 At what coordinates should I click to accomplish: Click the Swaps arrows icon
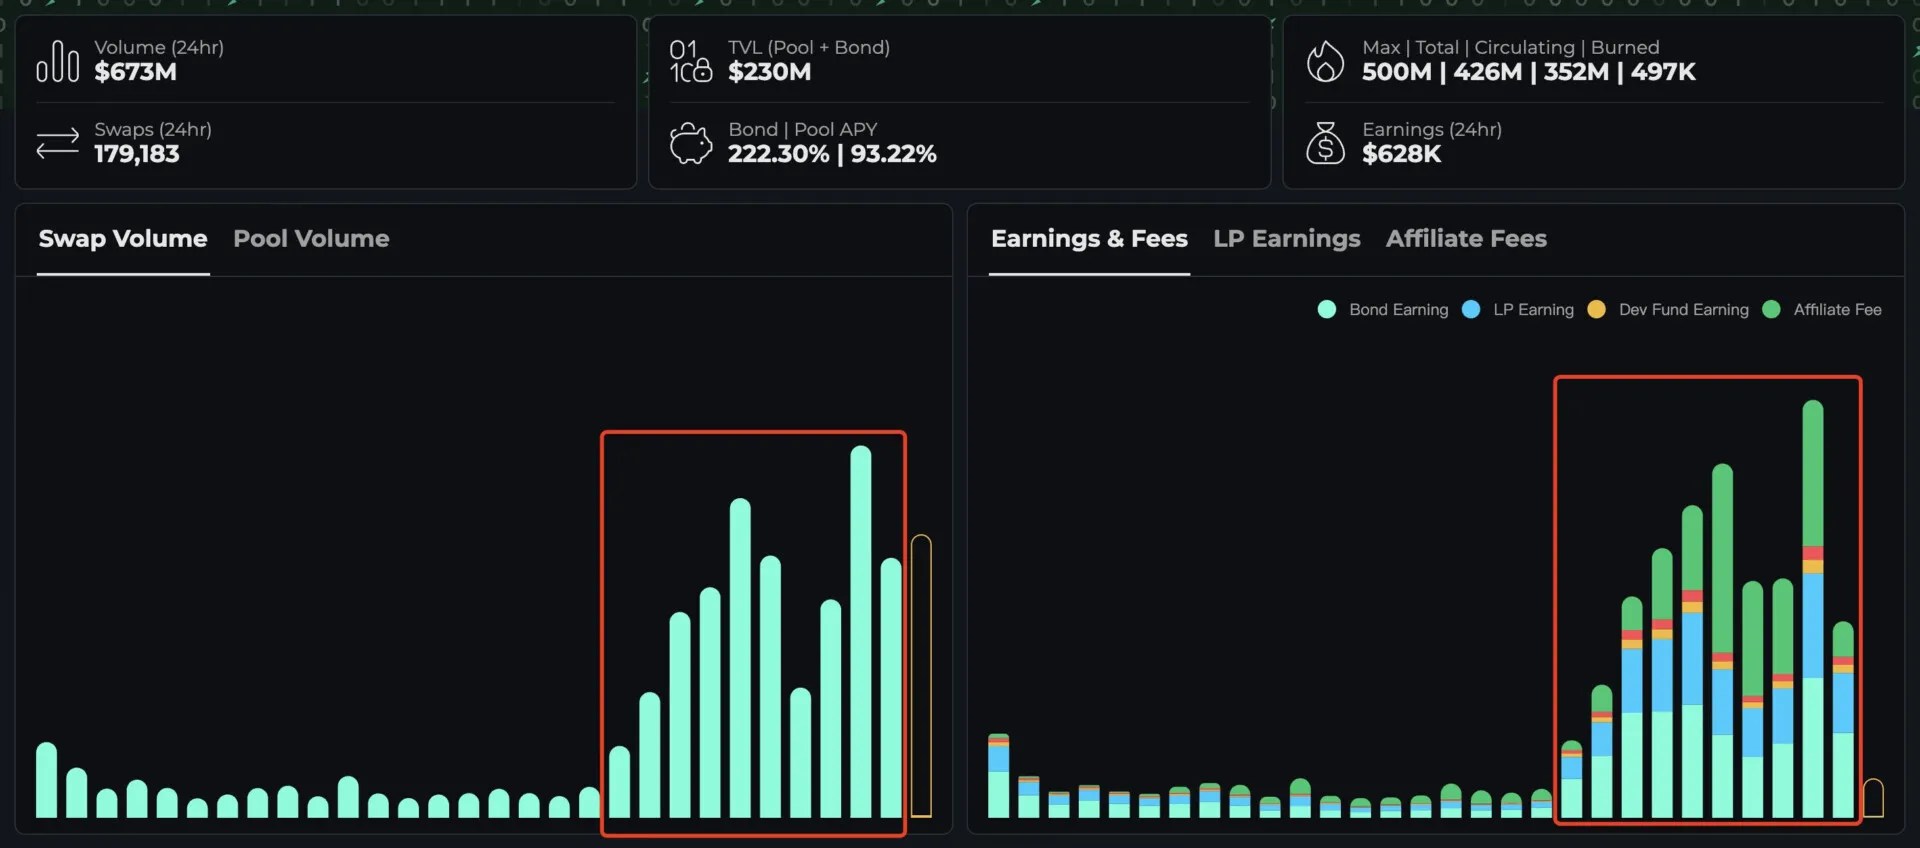coord(57,143)
